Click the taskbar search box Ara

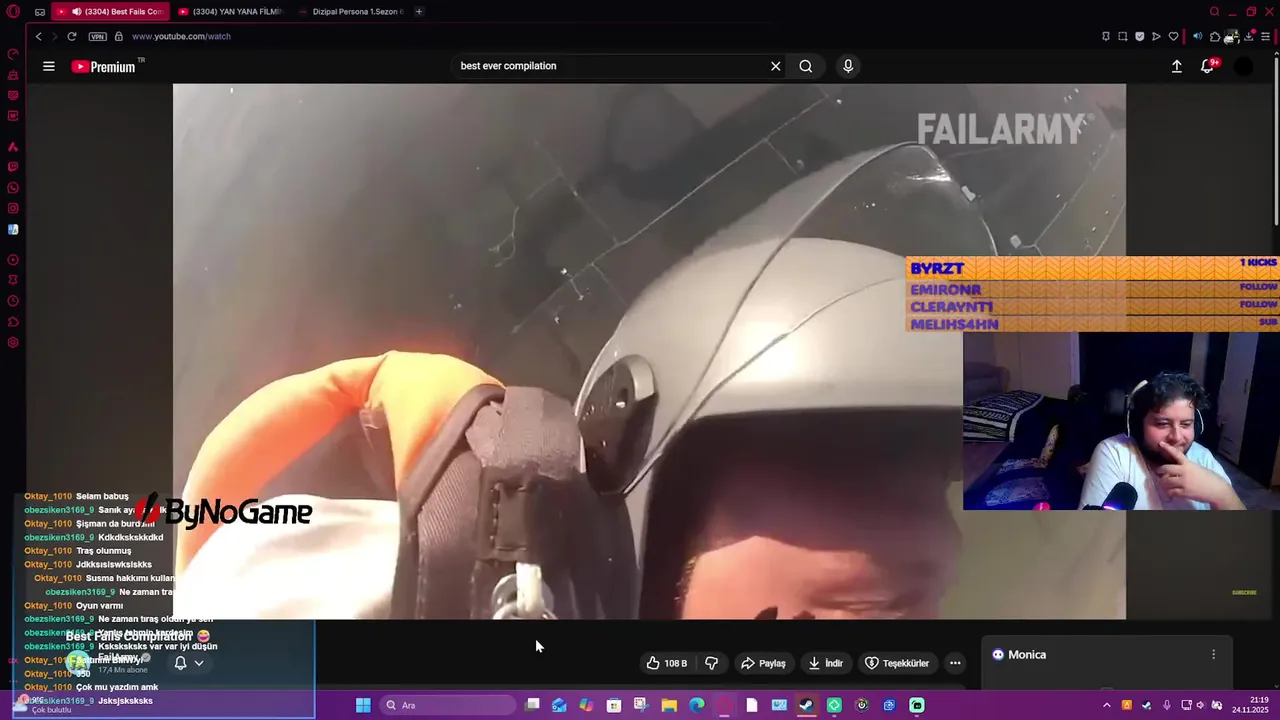tap(448, 705)
